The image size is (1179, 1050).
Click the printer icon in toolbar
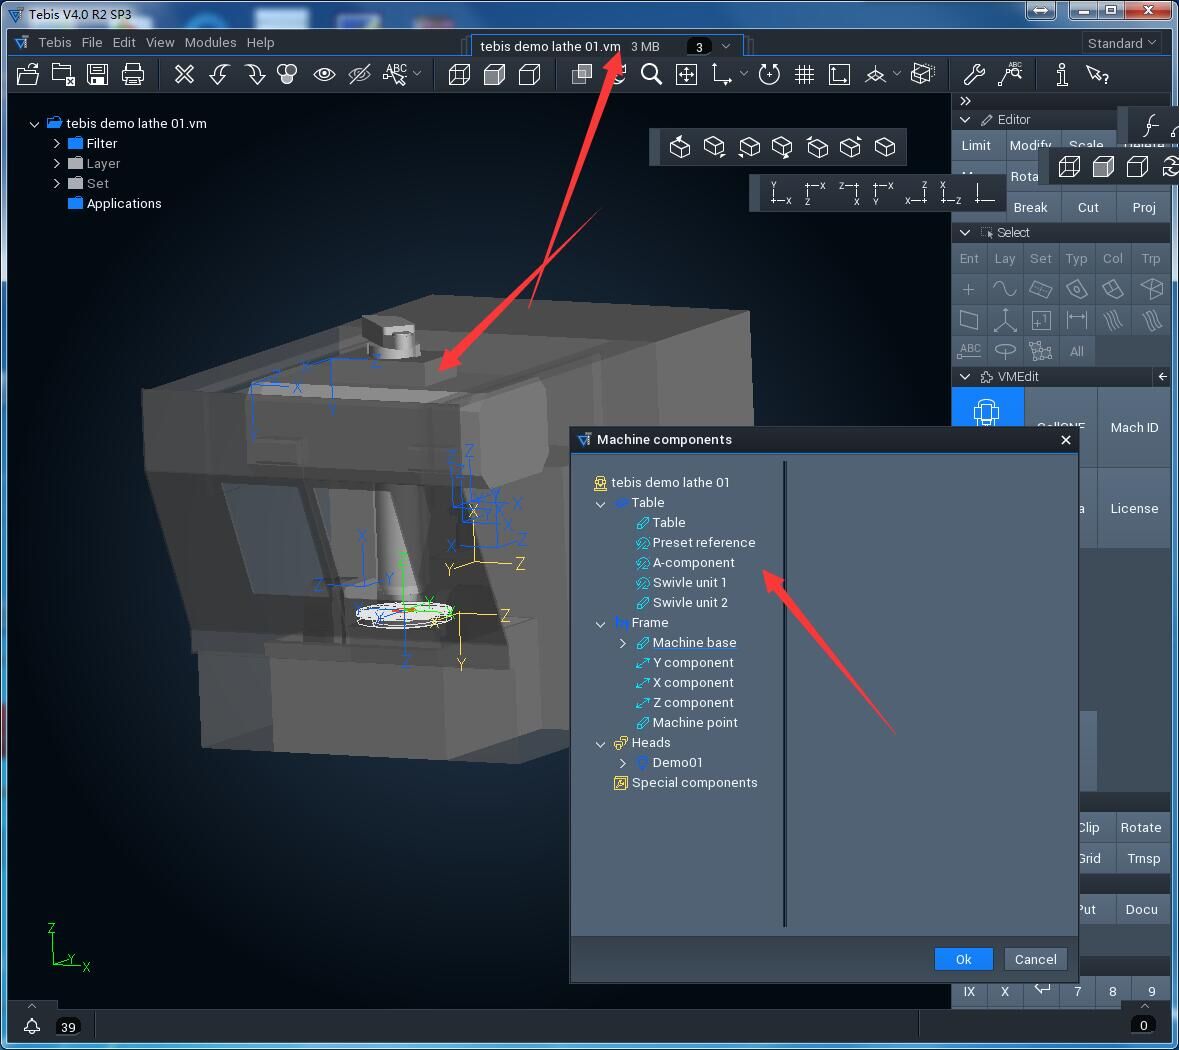[x=133, y=74]
